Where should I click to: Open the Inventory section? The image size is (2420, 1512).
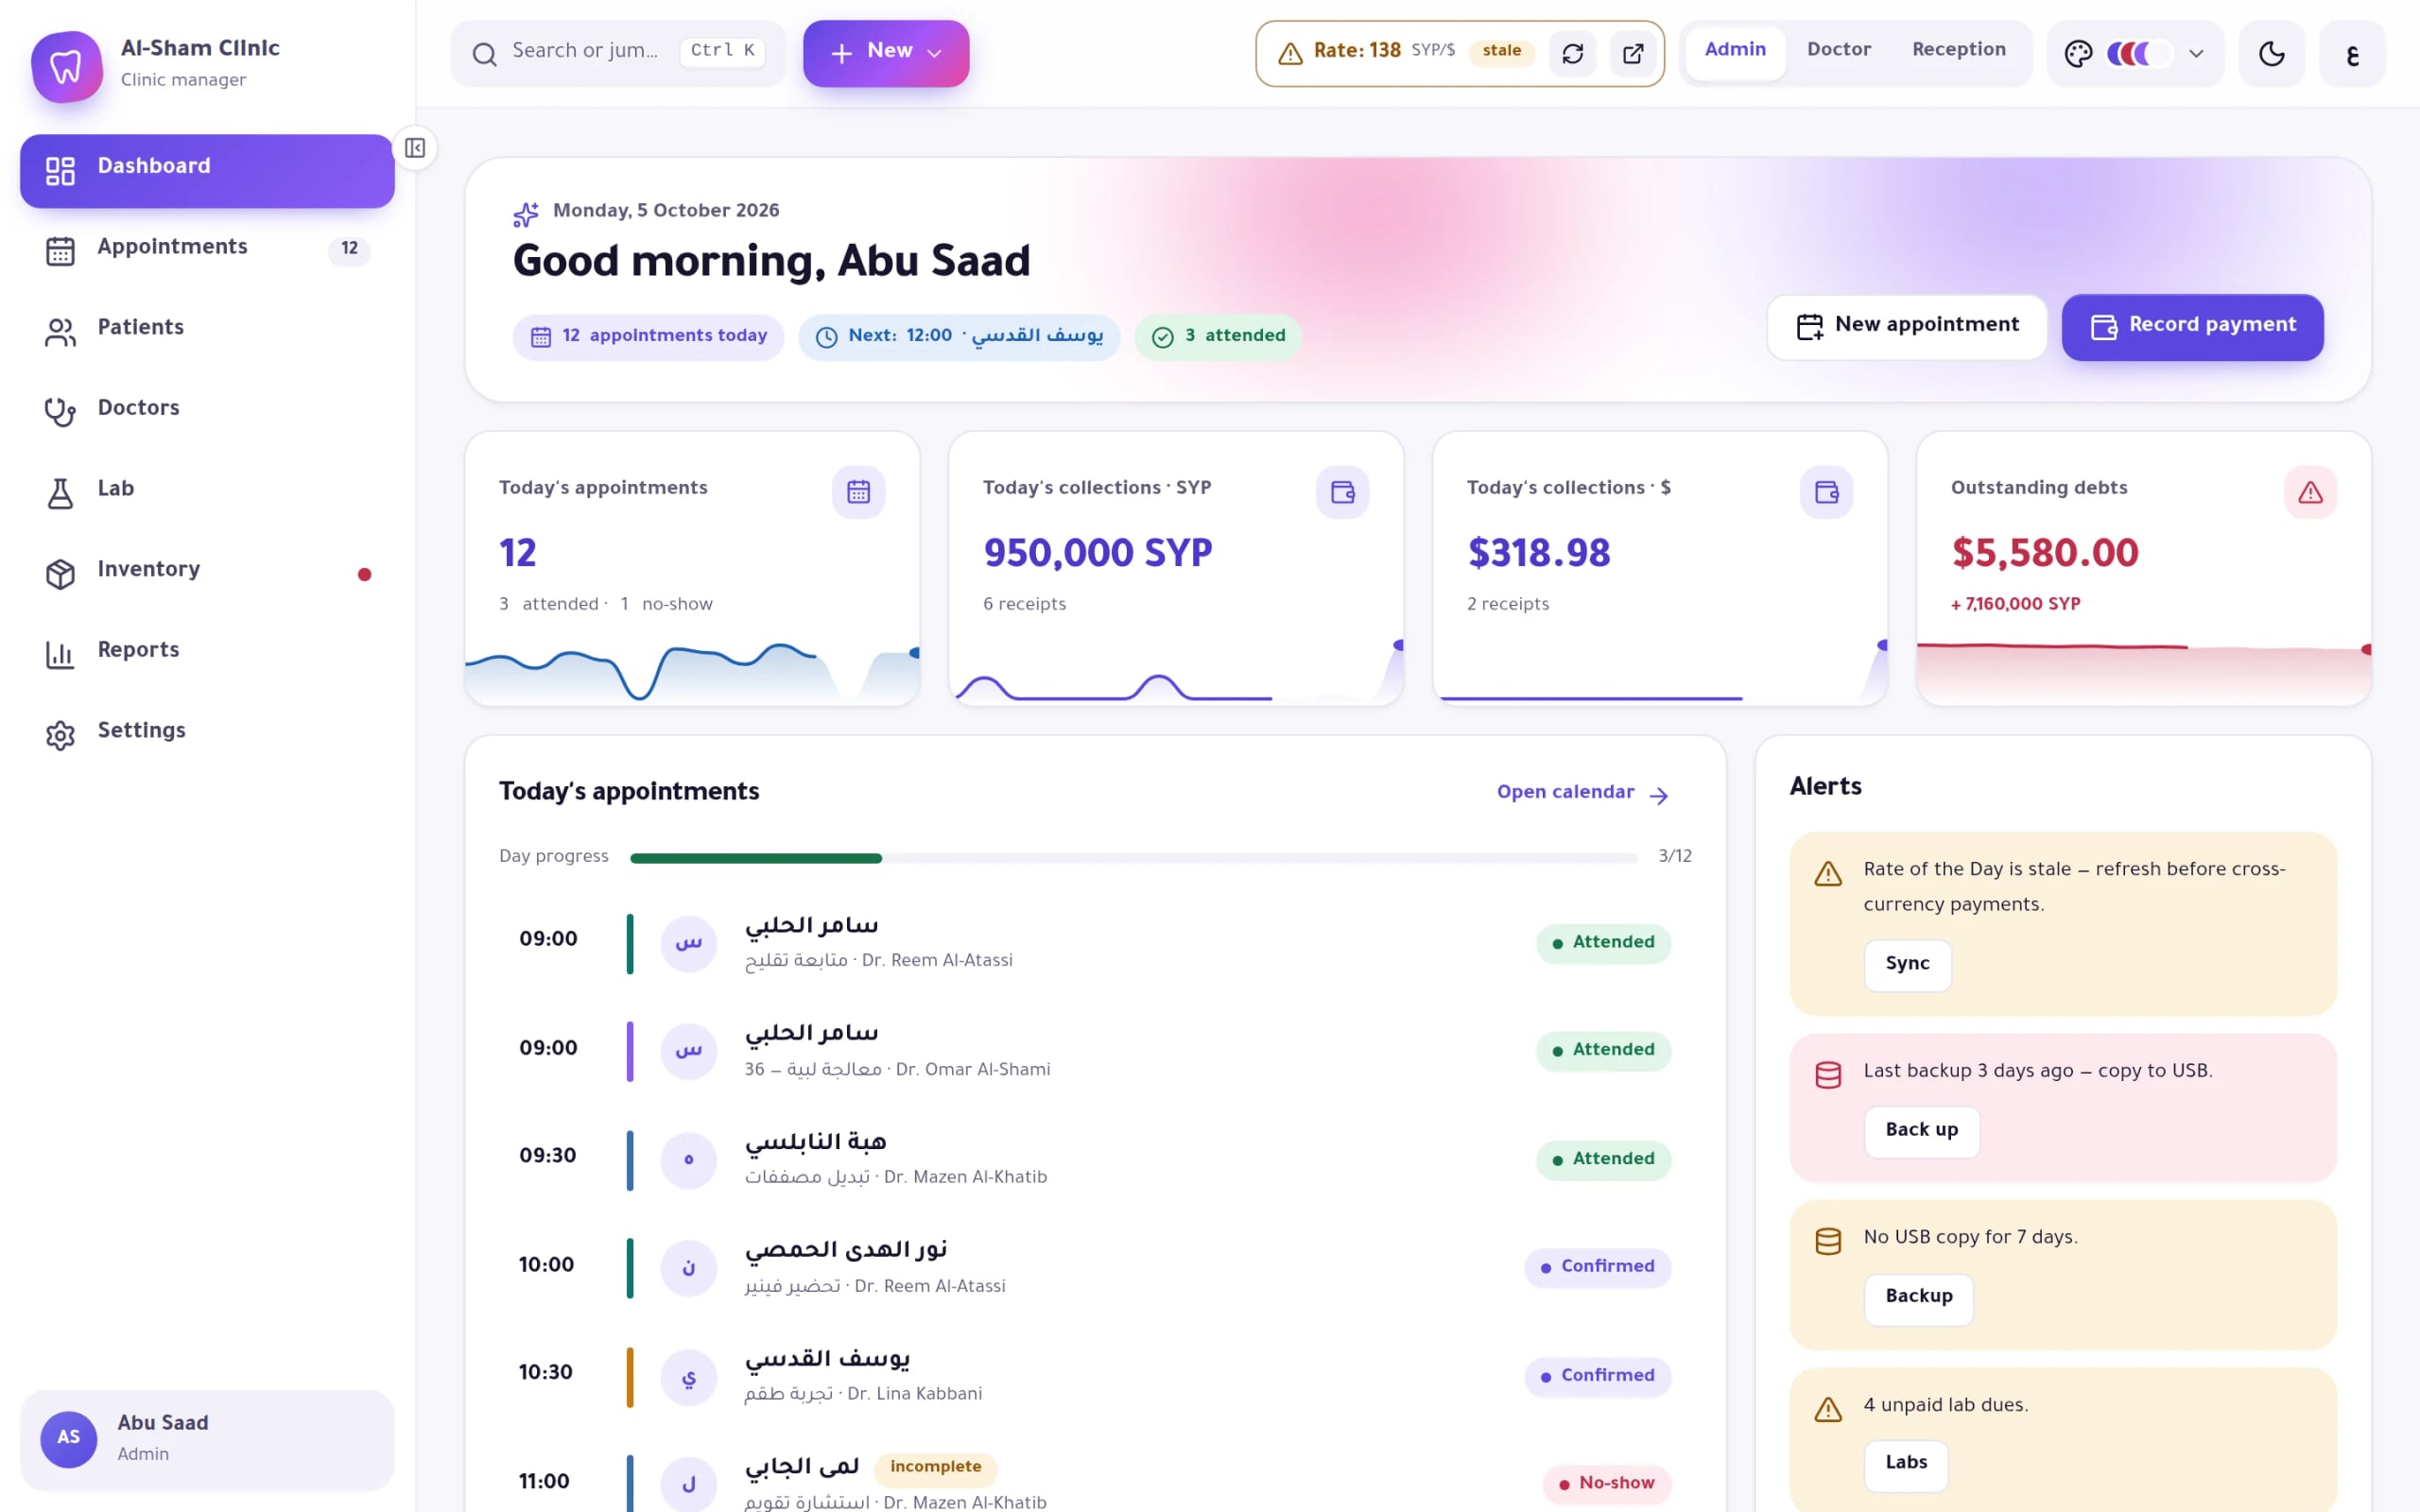click(207, 572)
